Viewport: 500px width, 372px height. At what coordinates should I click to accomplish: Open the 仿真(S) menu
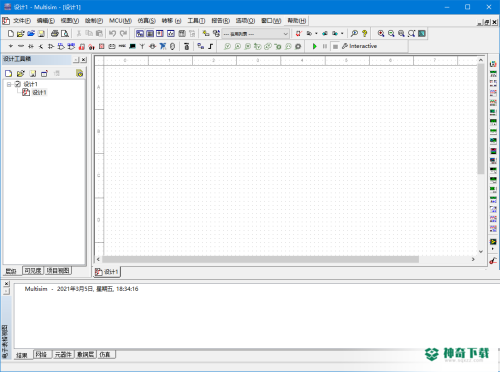point(147,21)
